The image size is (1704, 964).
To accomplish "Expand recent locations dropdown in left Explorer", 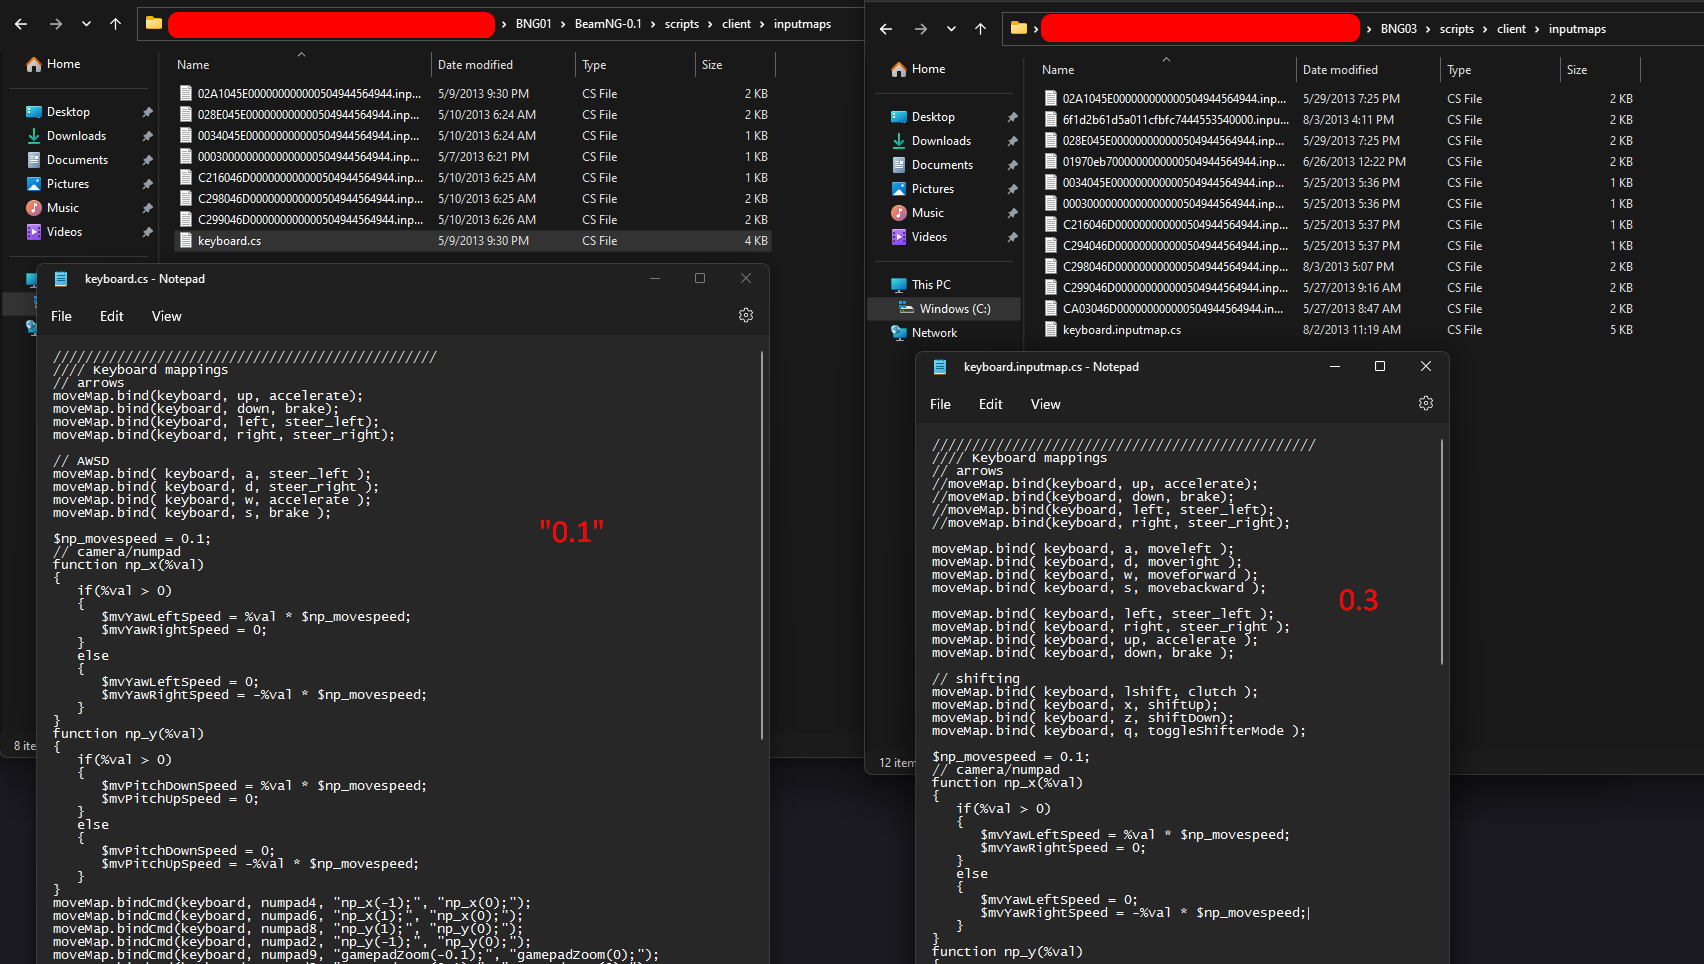I will 86,24.
